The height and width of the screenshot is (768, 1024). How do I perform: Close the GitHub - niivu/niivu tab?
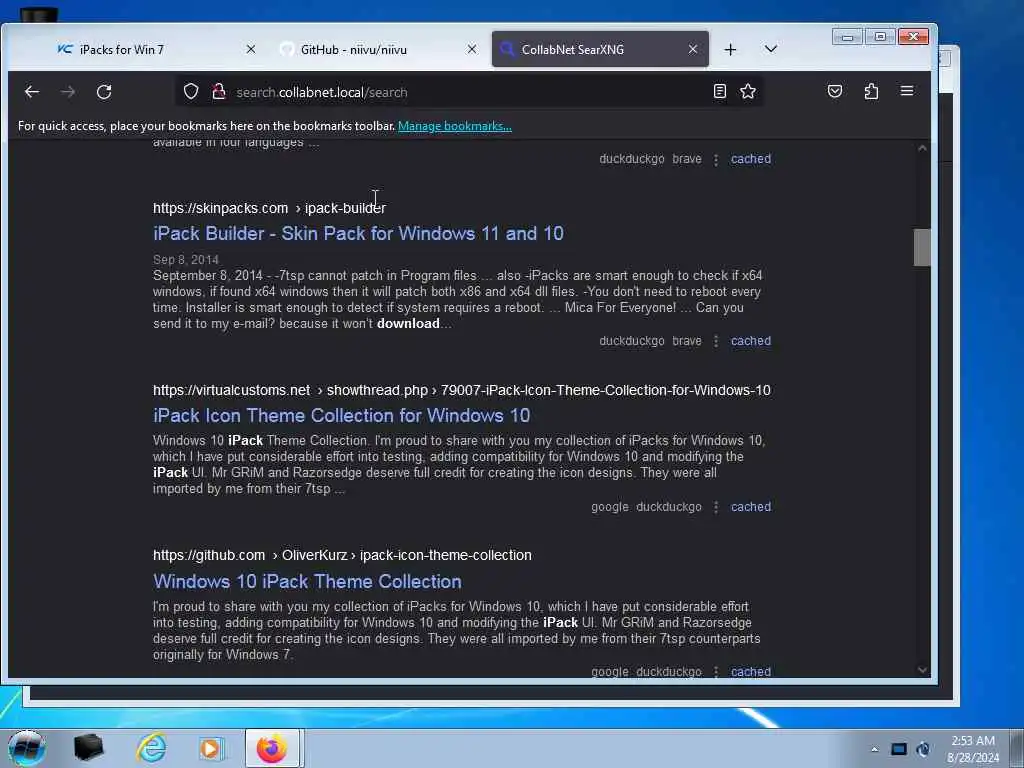472,49
